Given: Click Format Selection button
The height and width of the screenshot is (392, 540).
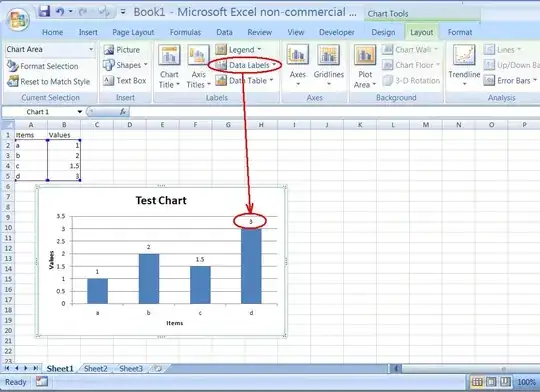Looking at the screenshot, I should click(x=43, y=66).
